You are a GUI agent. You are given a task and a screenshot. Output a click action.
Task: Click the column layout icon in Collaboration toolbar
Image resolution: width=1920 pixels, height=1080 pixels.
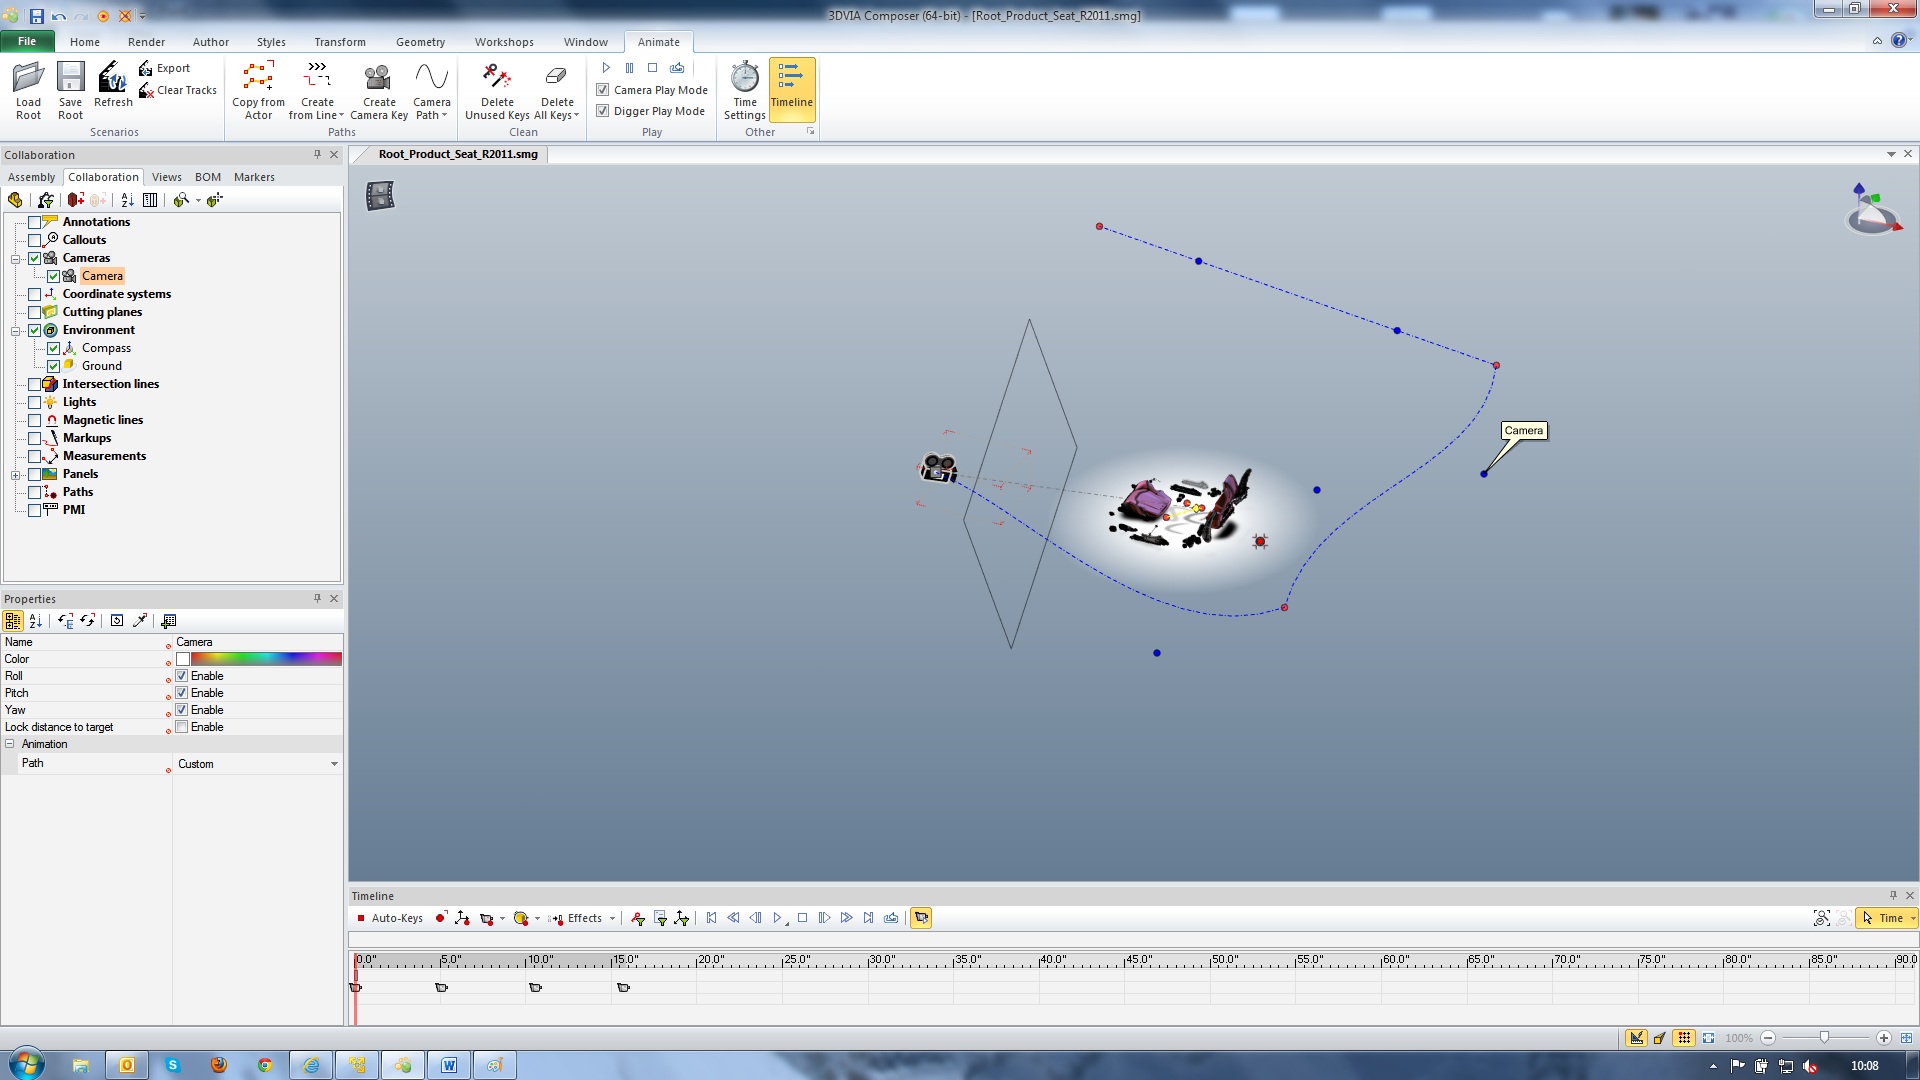150,200
